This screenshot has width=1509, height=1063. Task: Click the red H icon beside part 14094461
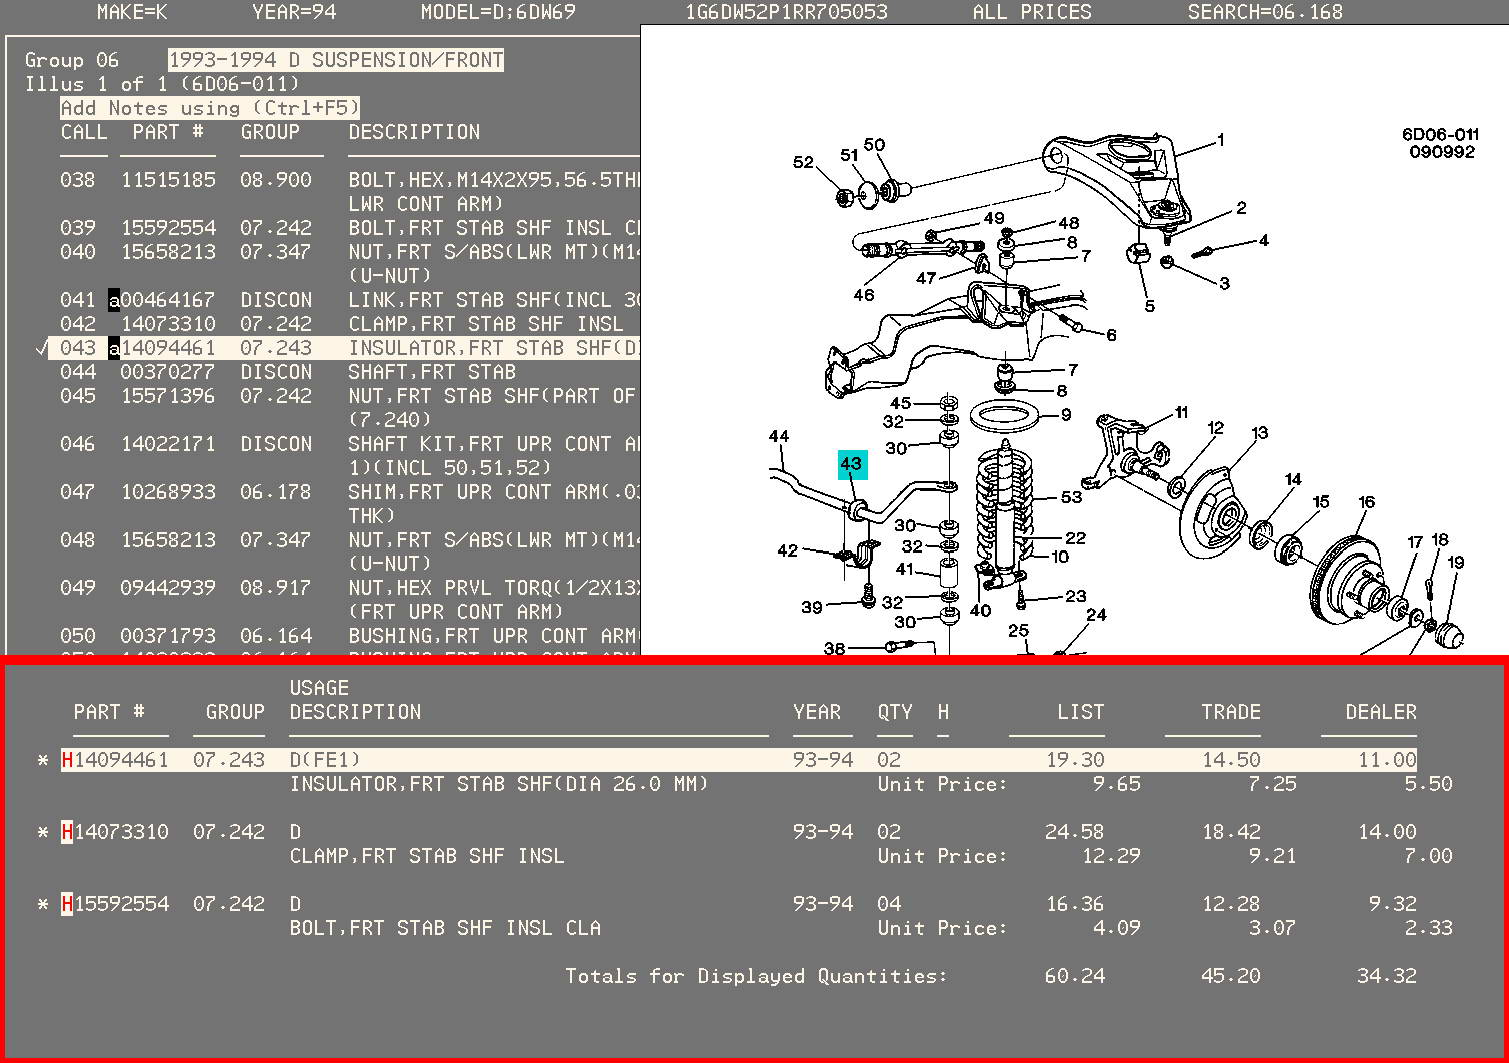pos(67,760)
